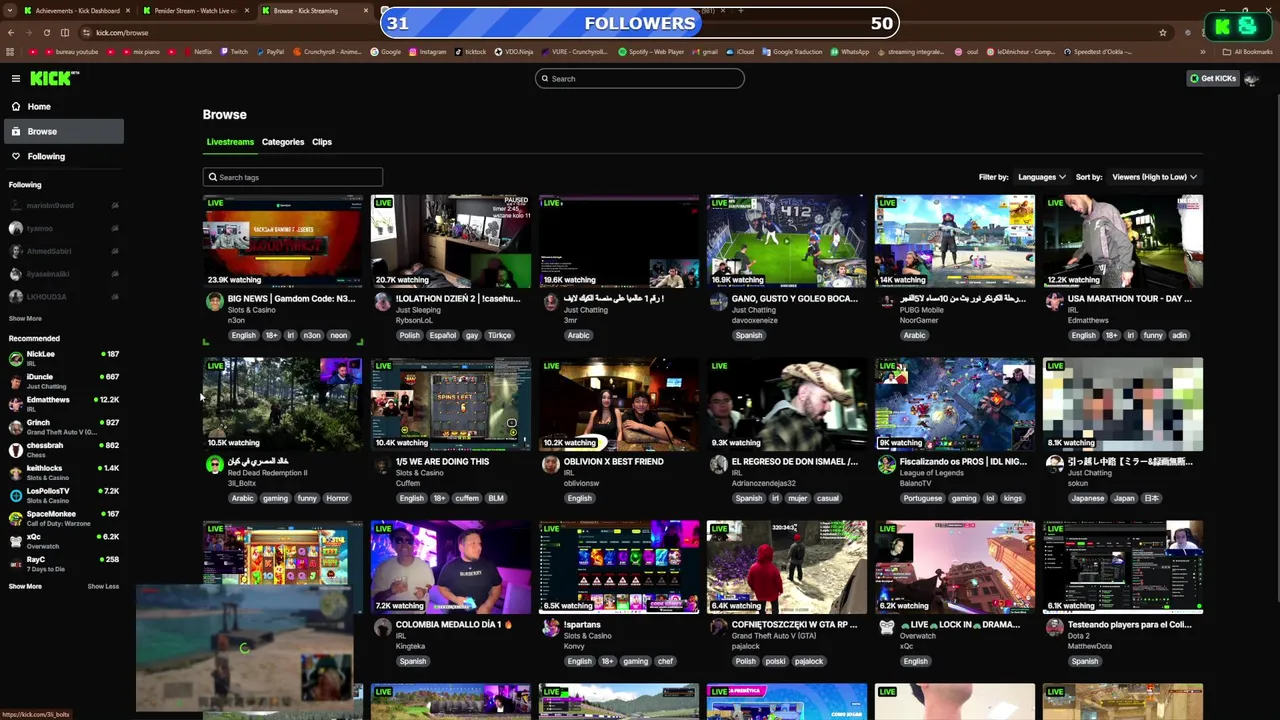Click the xQc avatar next to LOCK IN DRAMA stream

point(886,628)
